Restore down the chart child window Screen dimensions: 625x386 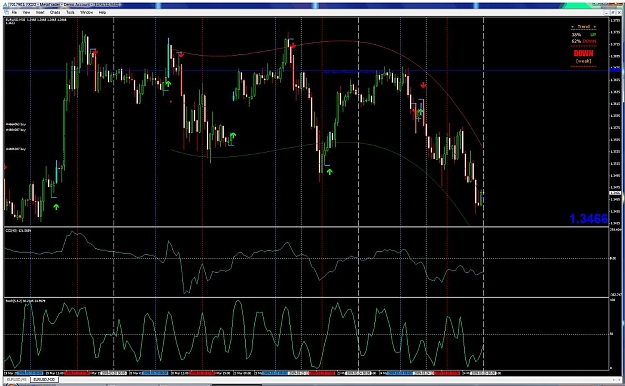coord(613,12)
